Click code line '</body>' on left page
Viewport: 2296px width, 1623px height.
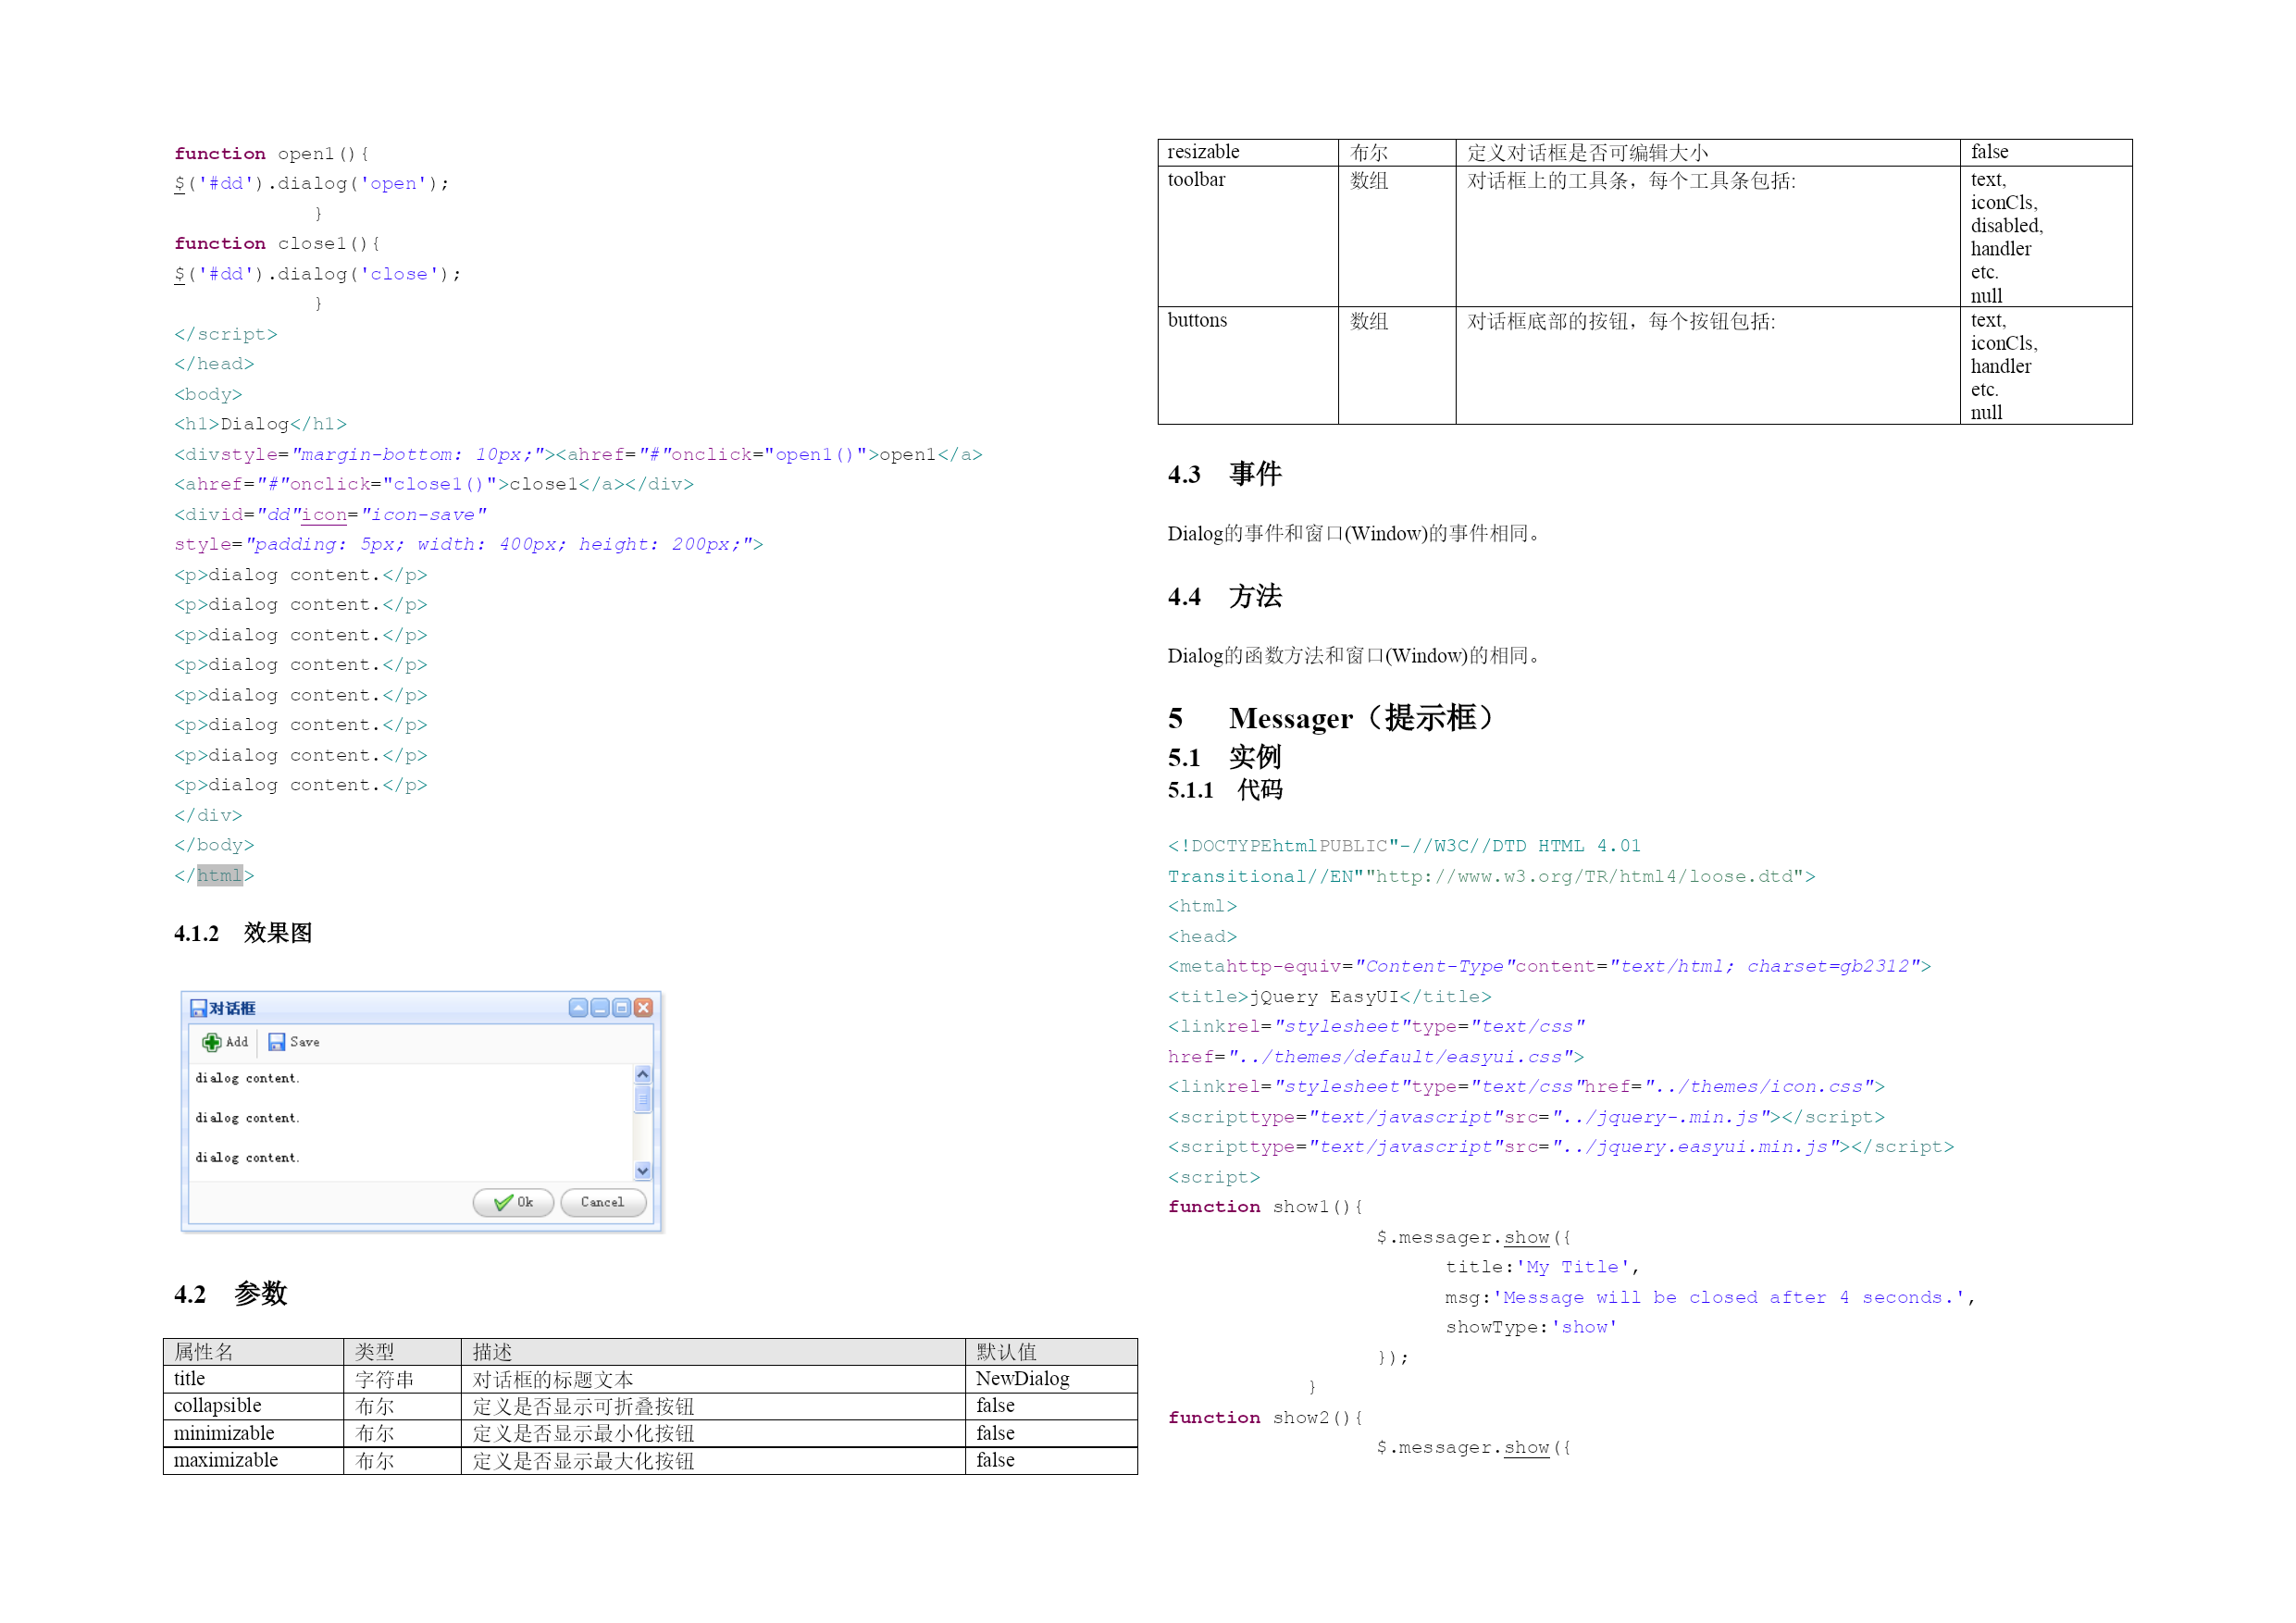coord(214,845)
